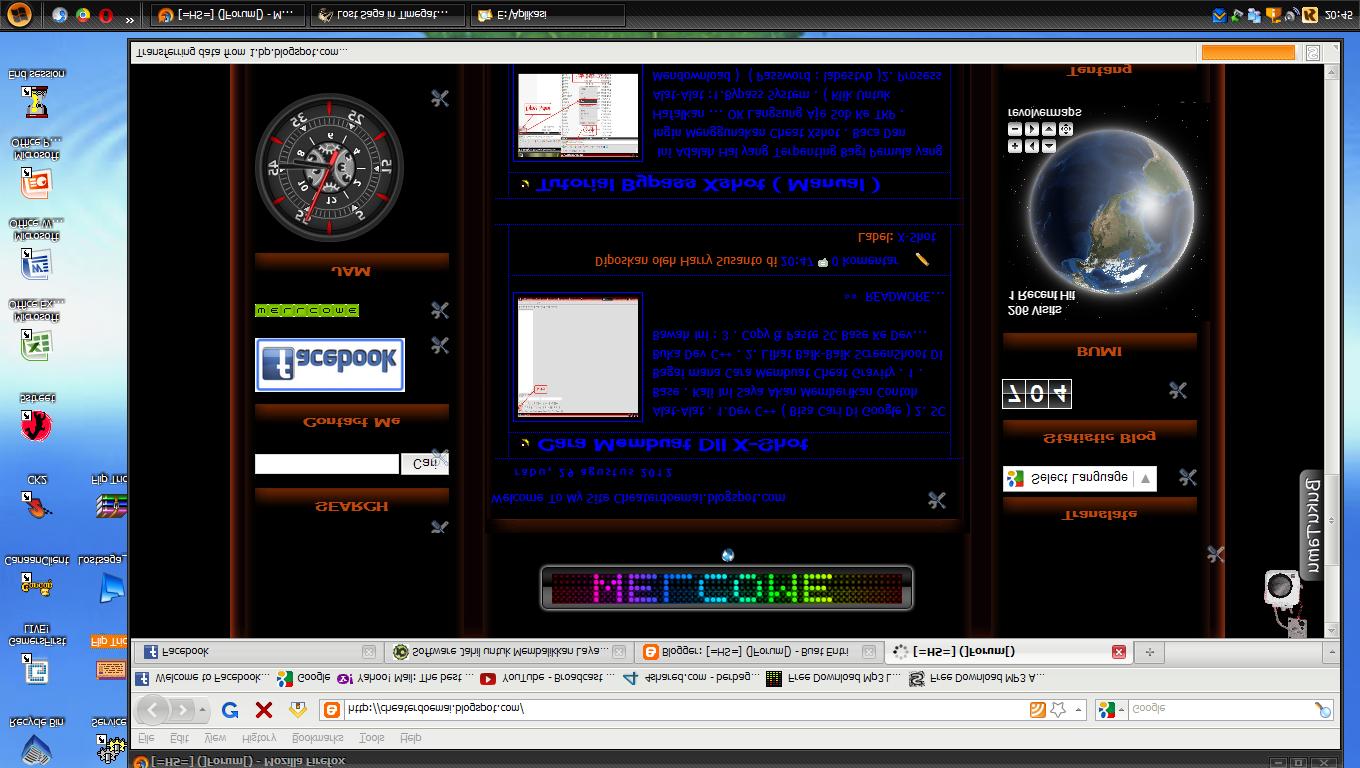Image resolution: width=1360 pixels, height=768 pixels.
Task: Click the wrench icon beside the Select Language widget
Action: point(1187,478)
